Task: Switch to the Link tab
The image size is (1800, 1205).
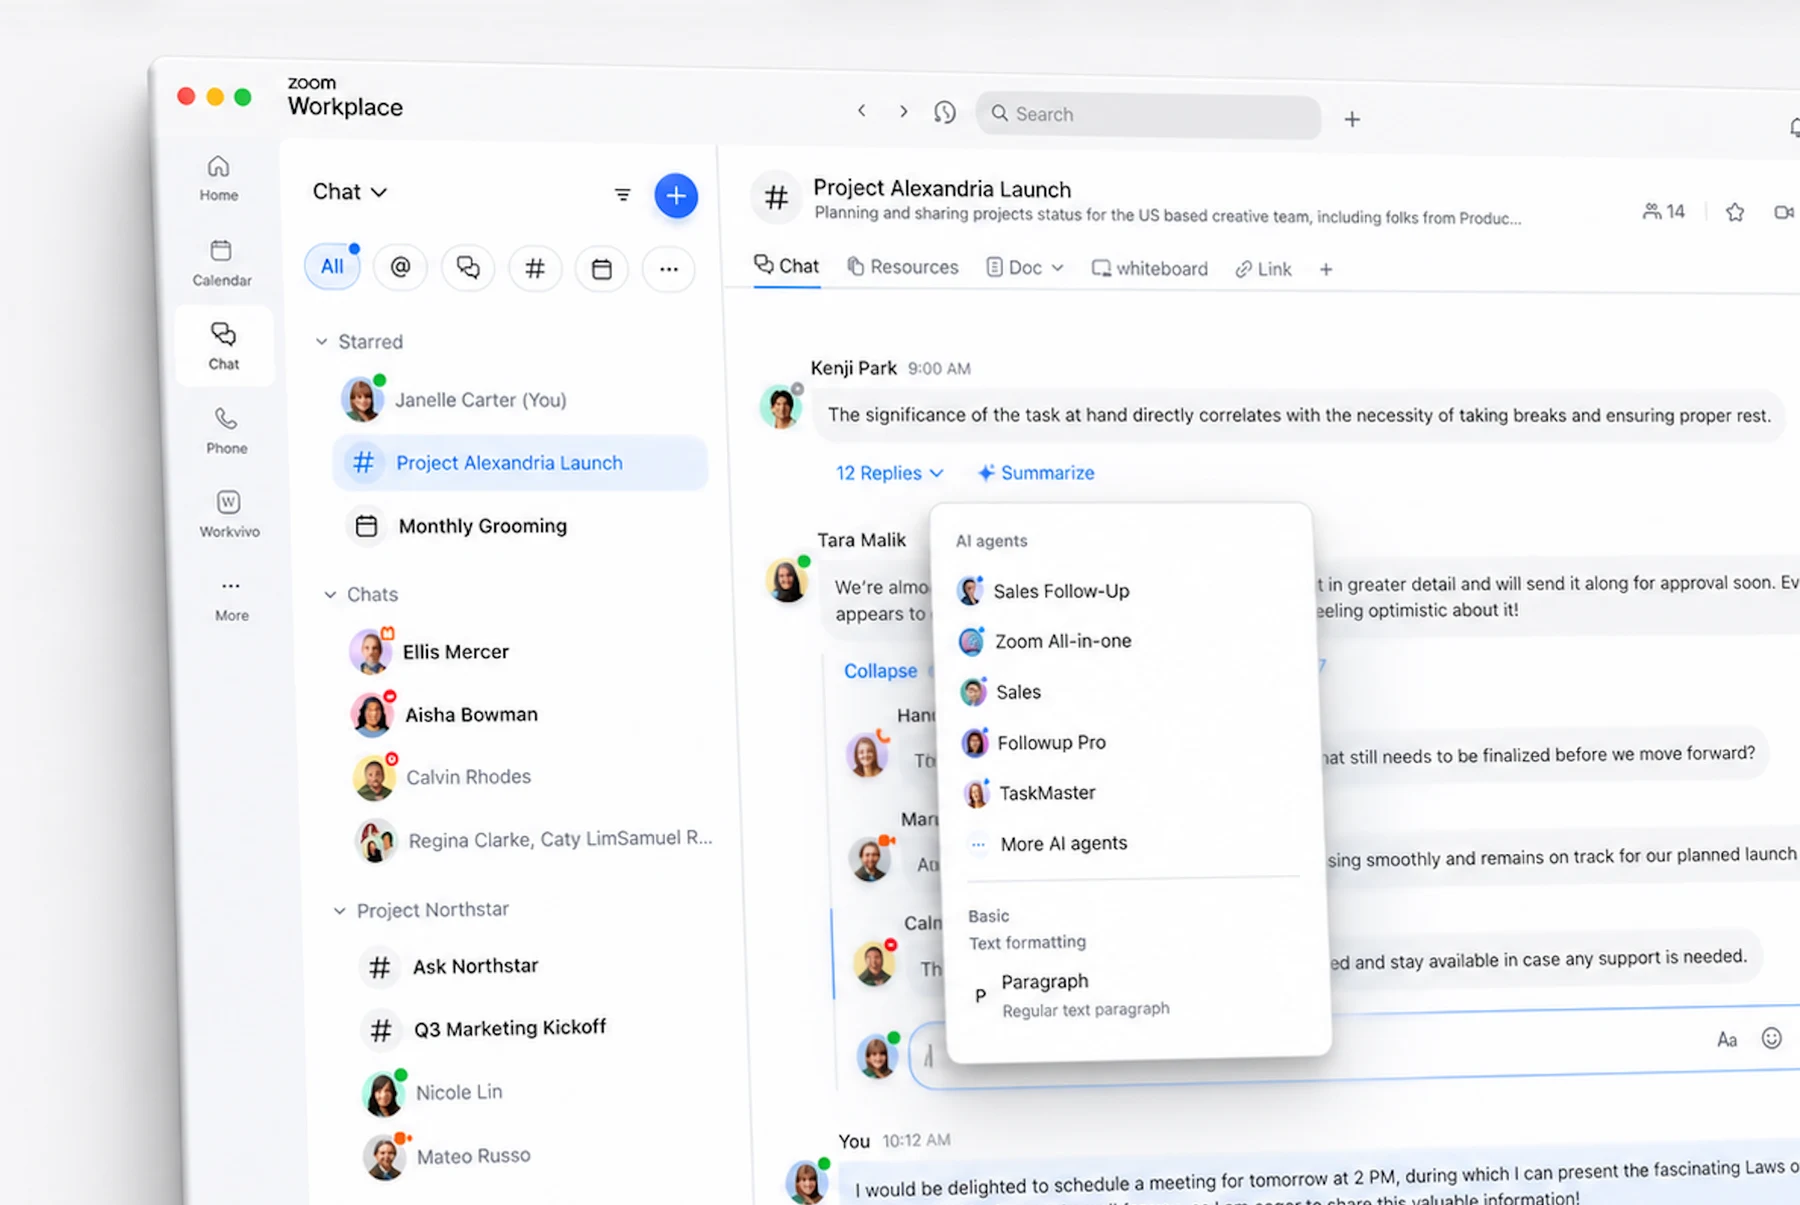Action: coord(1264,269)
